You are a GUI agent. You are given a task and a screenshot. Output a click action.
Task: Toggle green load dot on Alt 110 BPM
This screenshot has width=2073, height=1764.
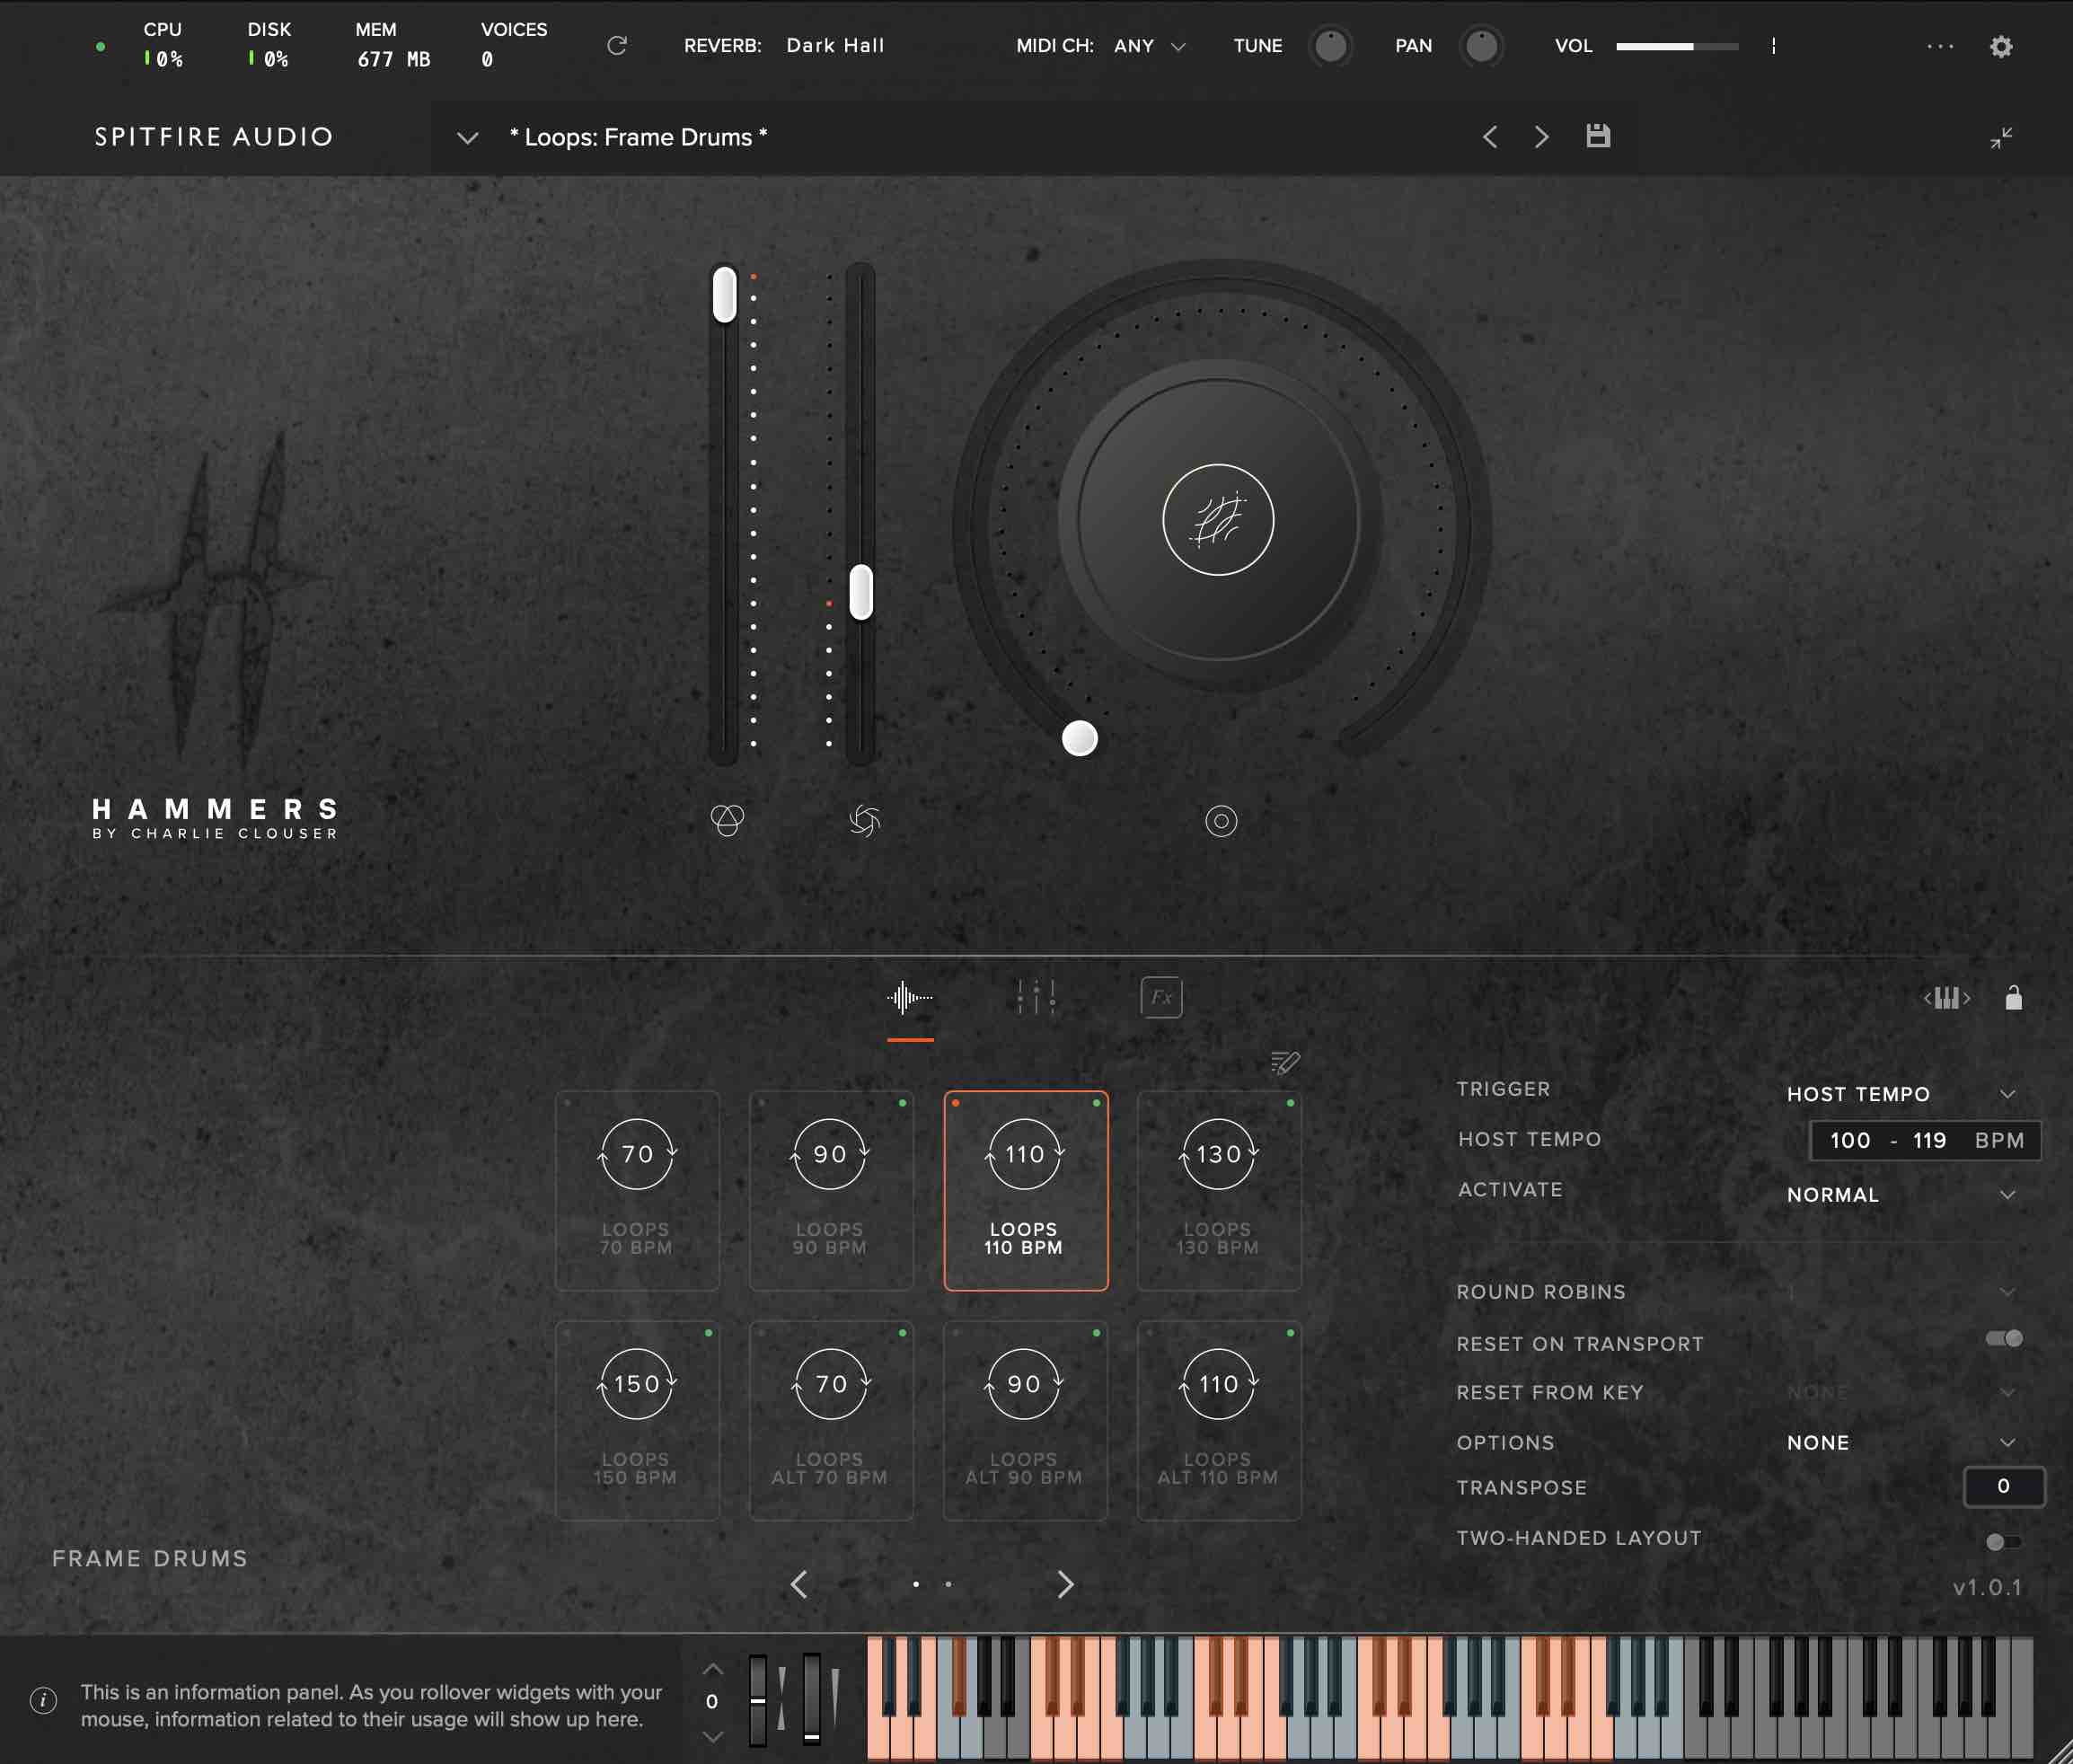point(1290,1333)
